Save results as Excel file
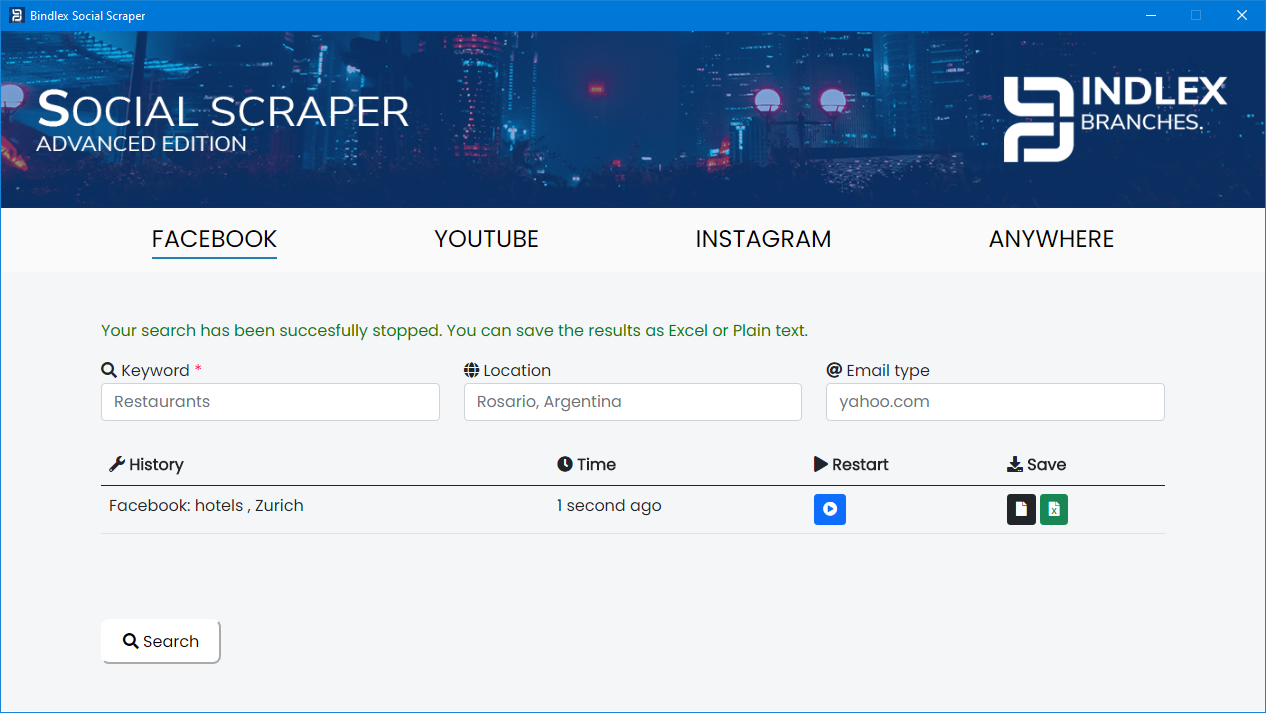This screenshot has width=1266, height=713. tap(1054, 509)
